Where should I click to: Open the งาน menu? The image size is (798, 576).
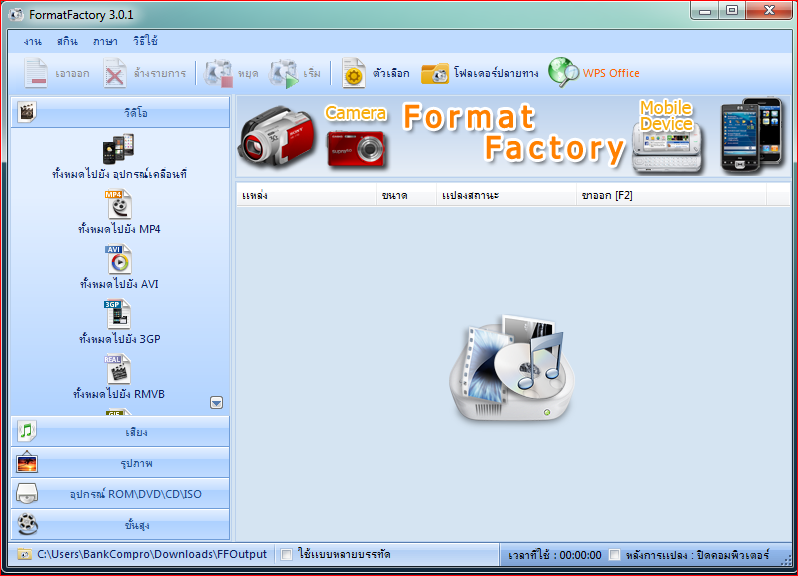click(x=33, y=41)
